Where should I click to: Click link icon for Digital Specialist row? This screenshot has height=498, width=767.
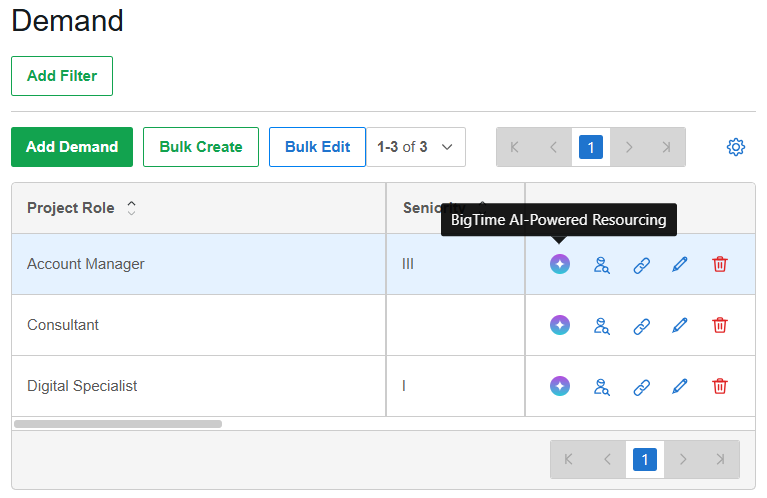642,386
